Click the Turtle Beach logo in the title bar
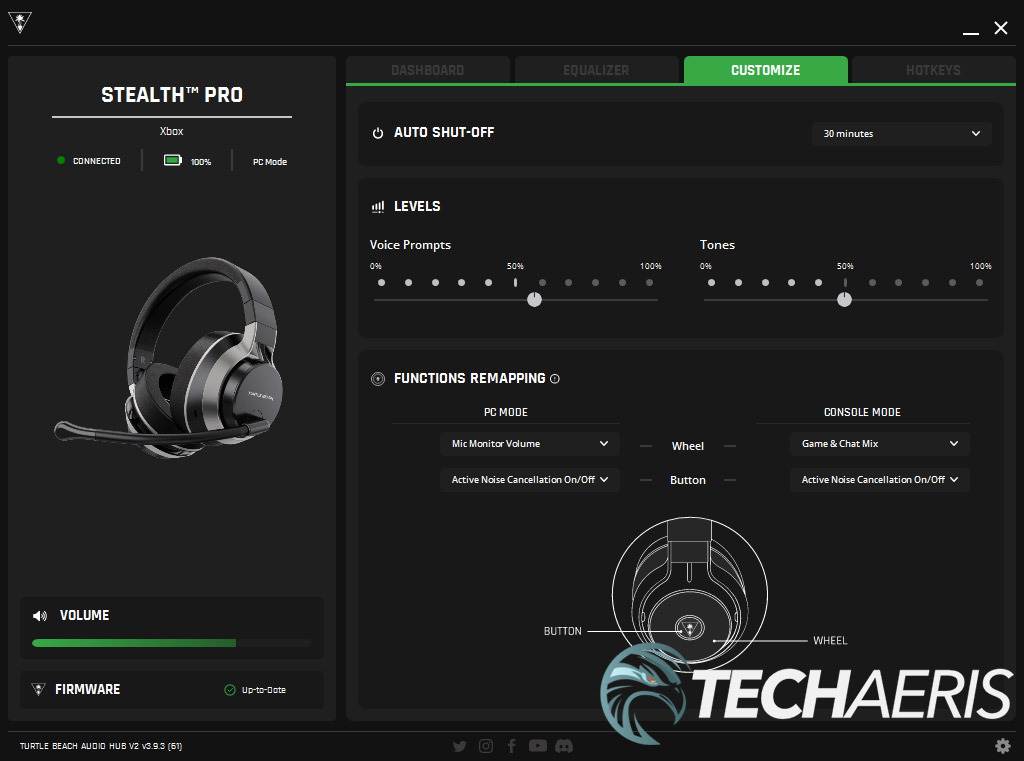 (20, 23)
